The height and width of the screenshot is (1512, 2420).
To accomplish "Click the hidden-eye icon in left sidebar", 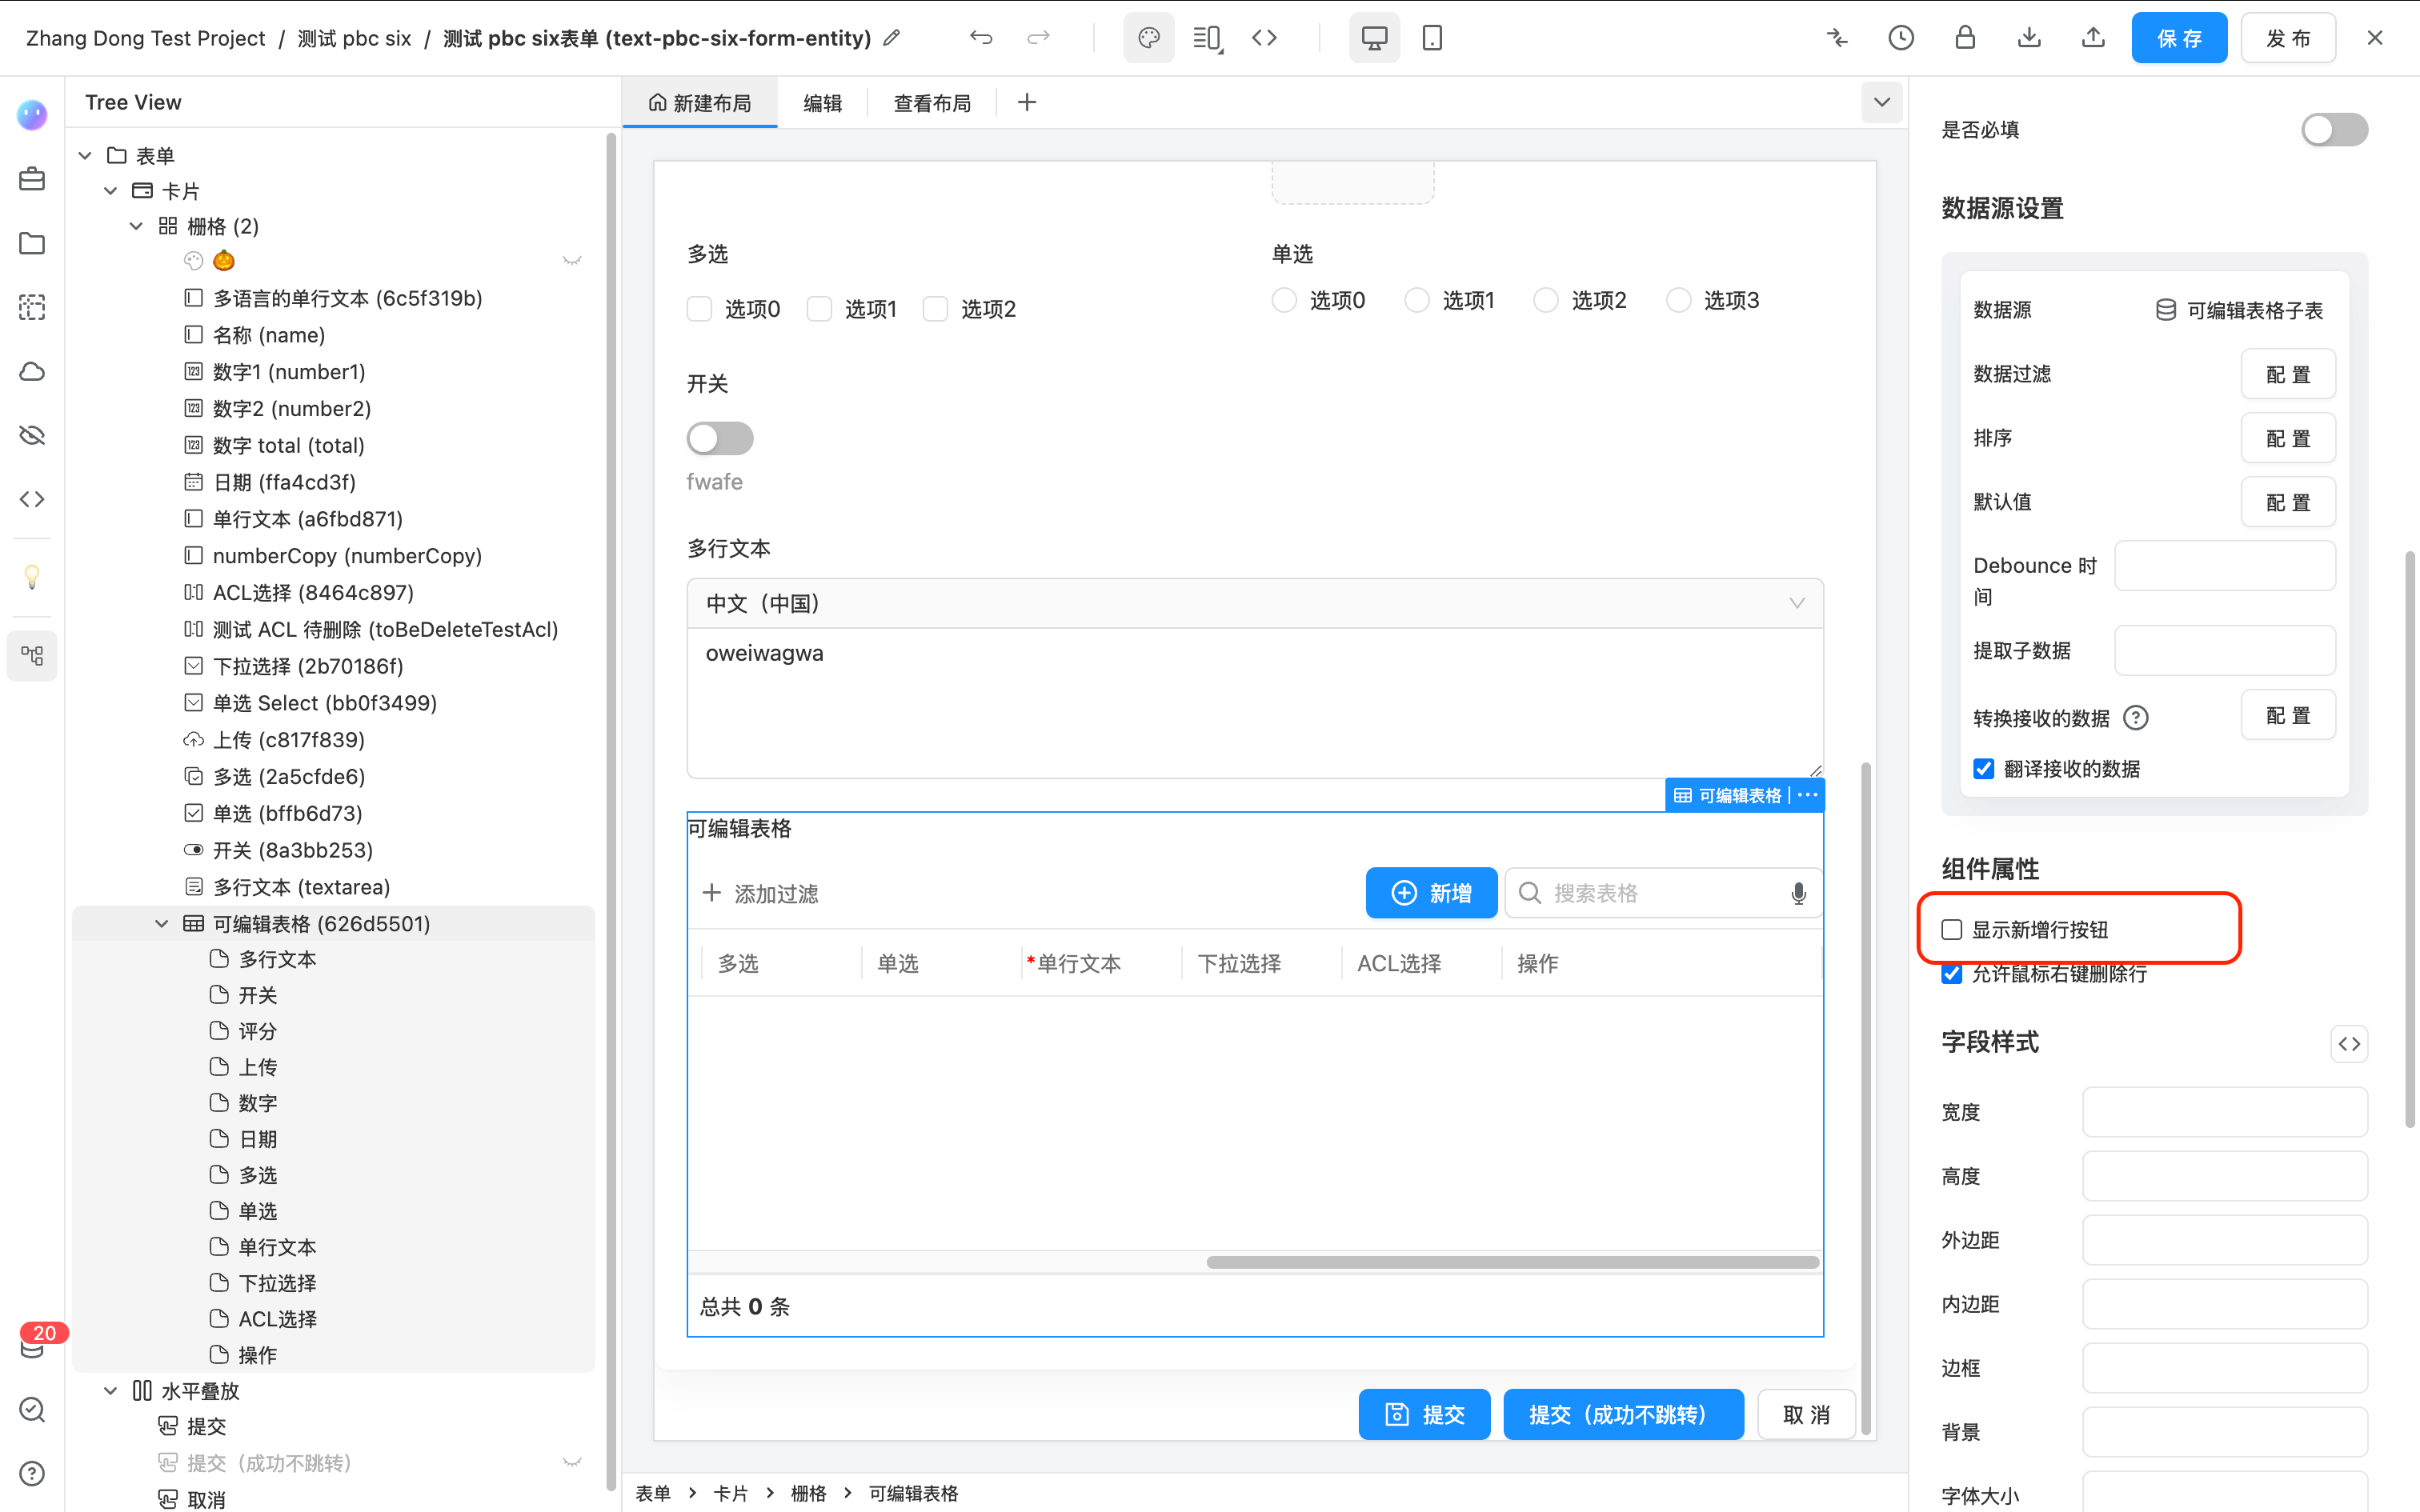I will click(x=32, y=436).
